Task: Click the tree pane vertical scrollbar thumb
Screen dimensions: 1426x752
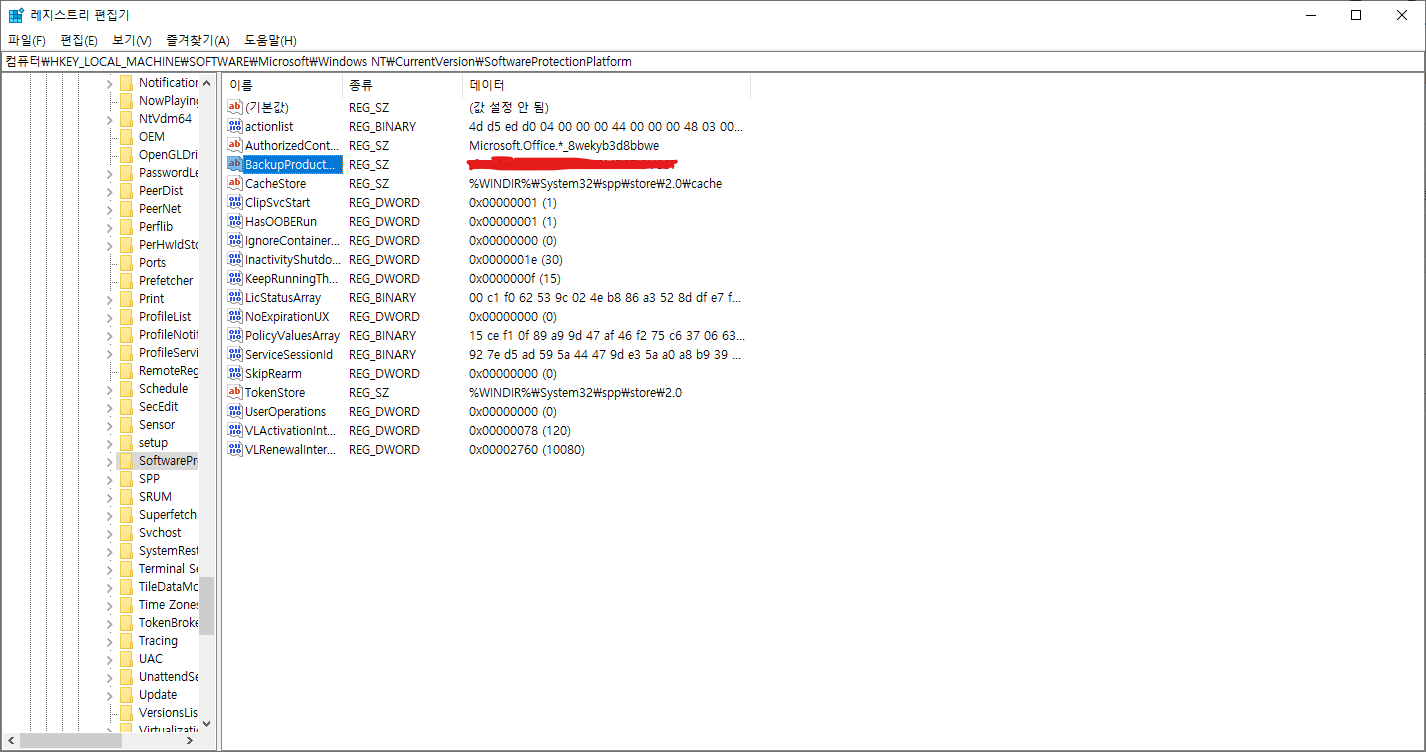Action: (x=206, y=605)
